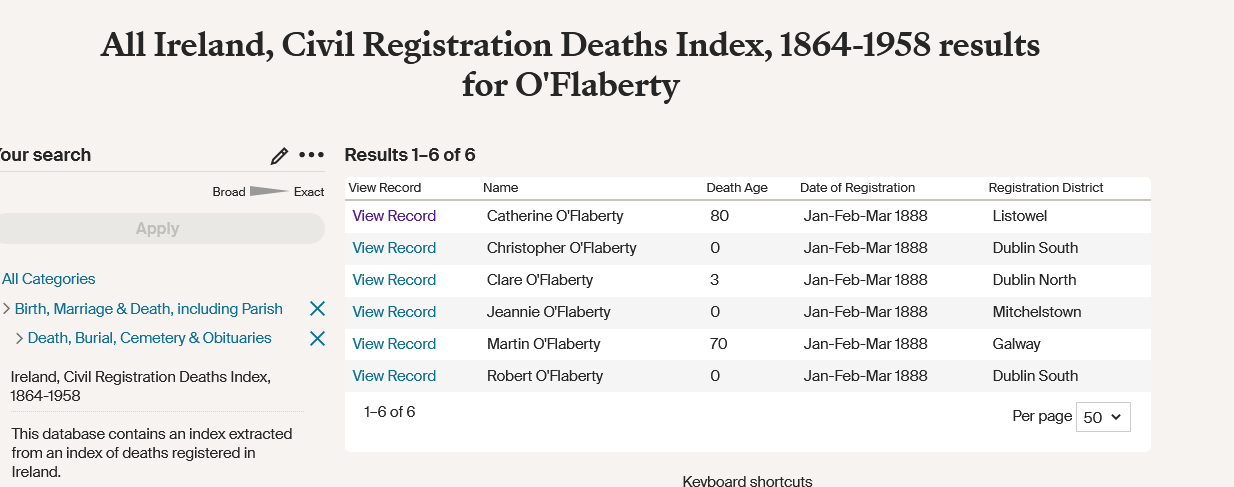Remove Death, Burial, Cemetery & Obituaries filter

pyautogui.click(x=317, y=338)
